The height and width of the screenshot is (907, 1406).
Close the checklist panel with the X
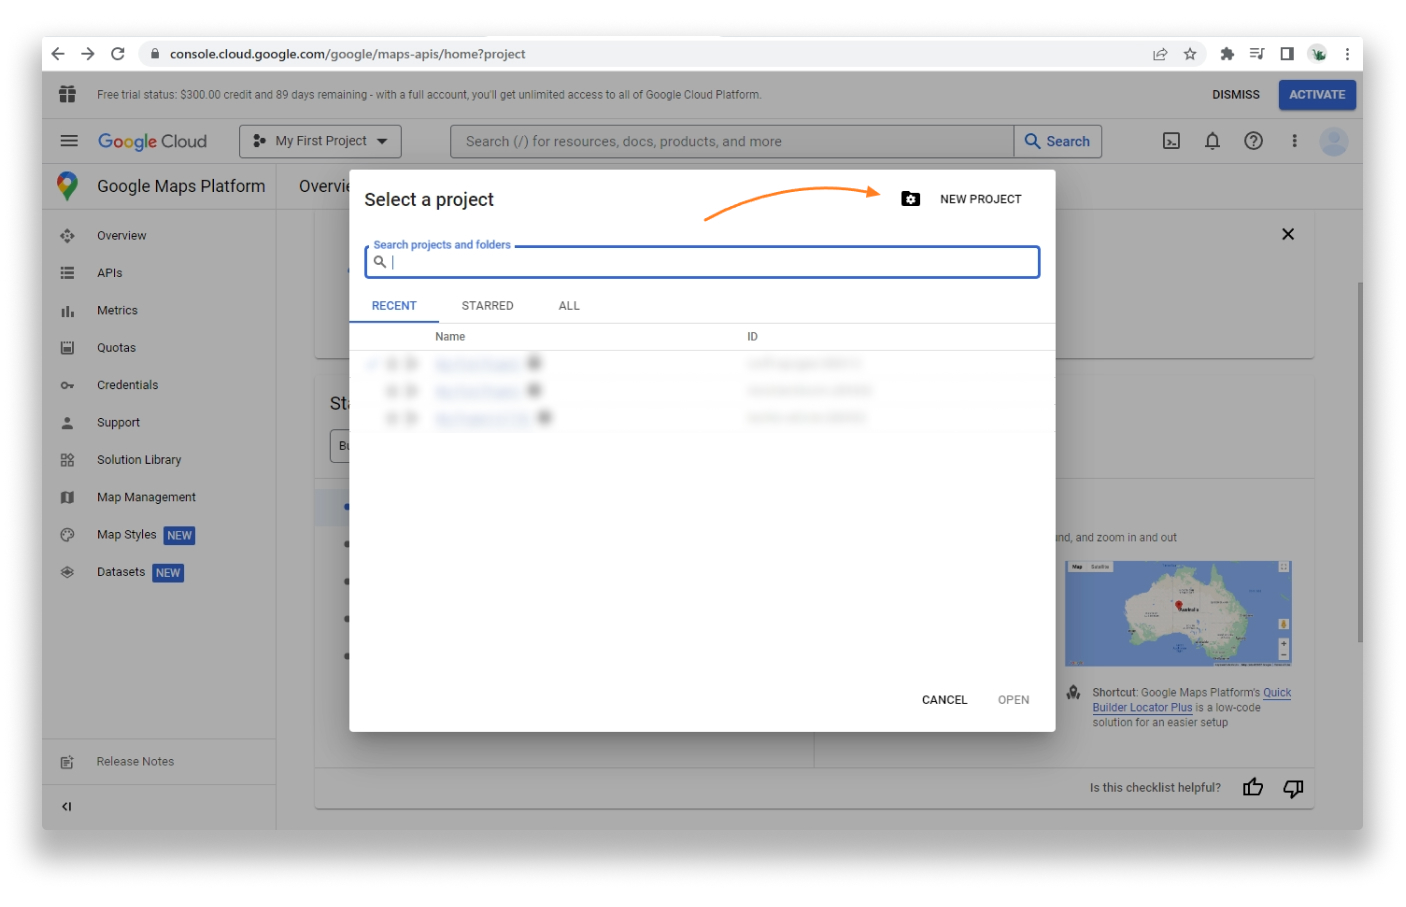point(1288,234)
